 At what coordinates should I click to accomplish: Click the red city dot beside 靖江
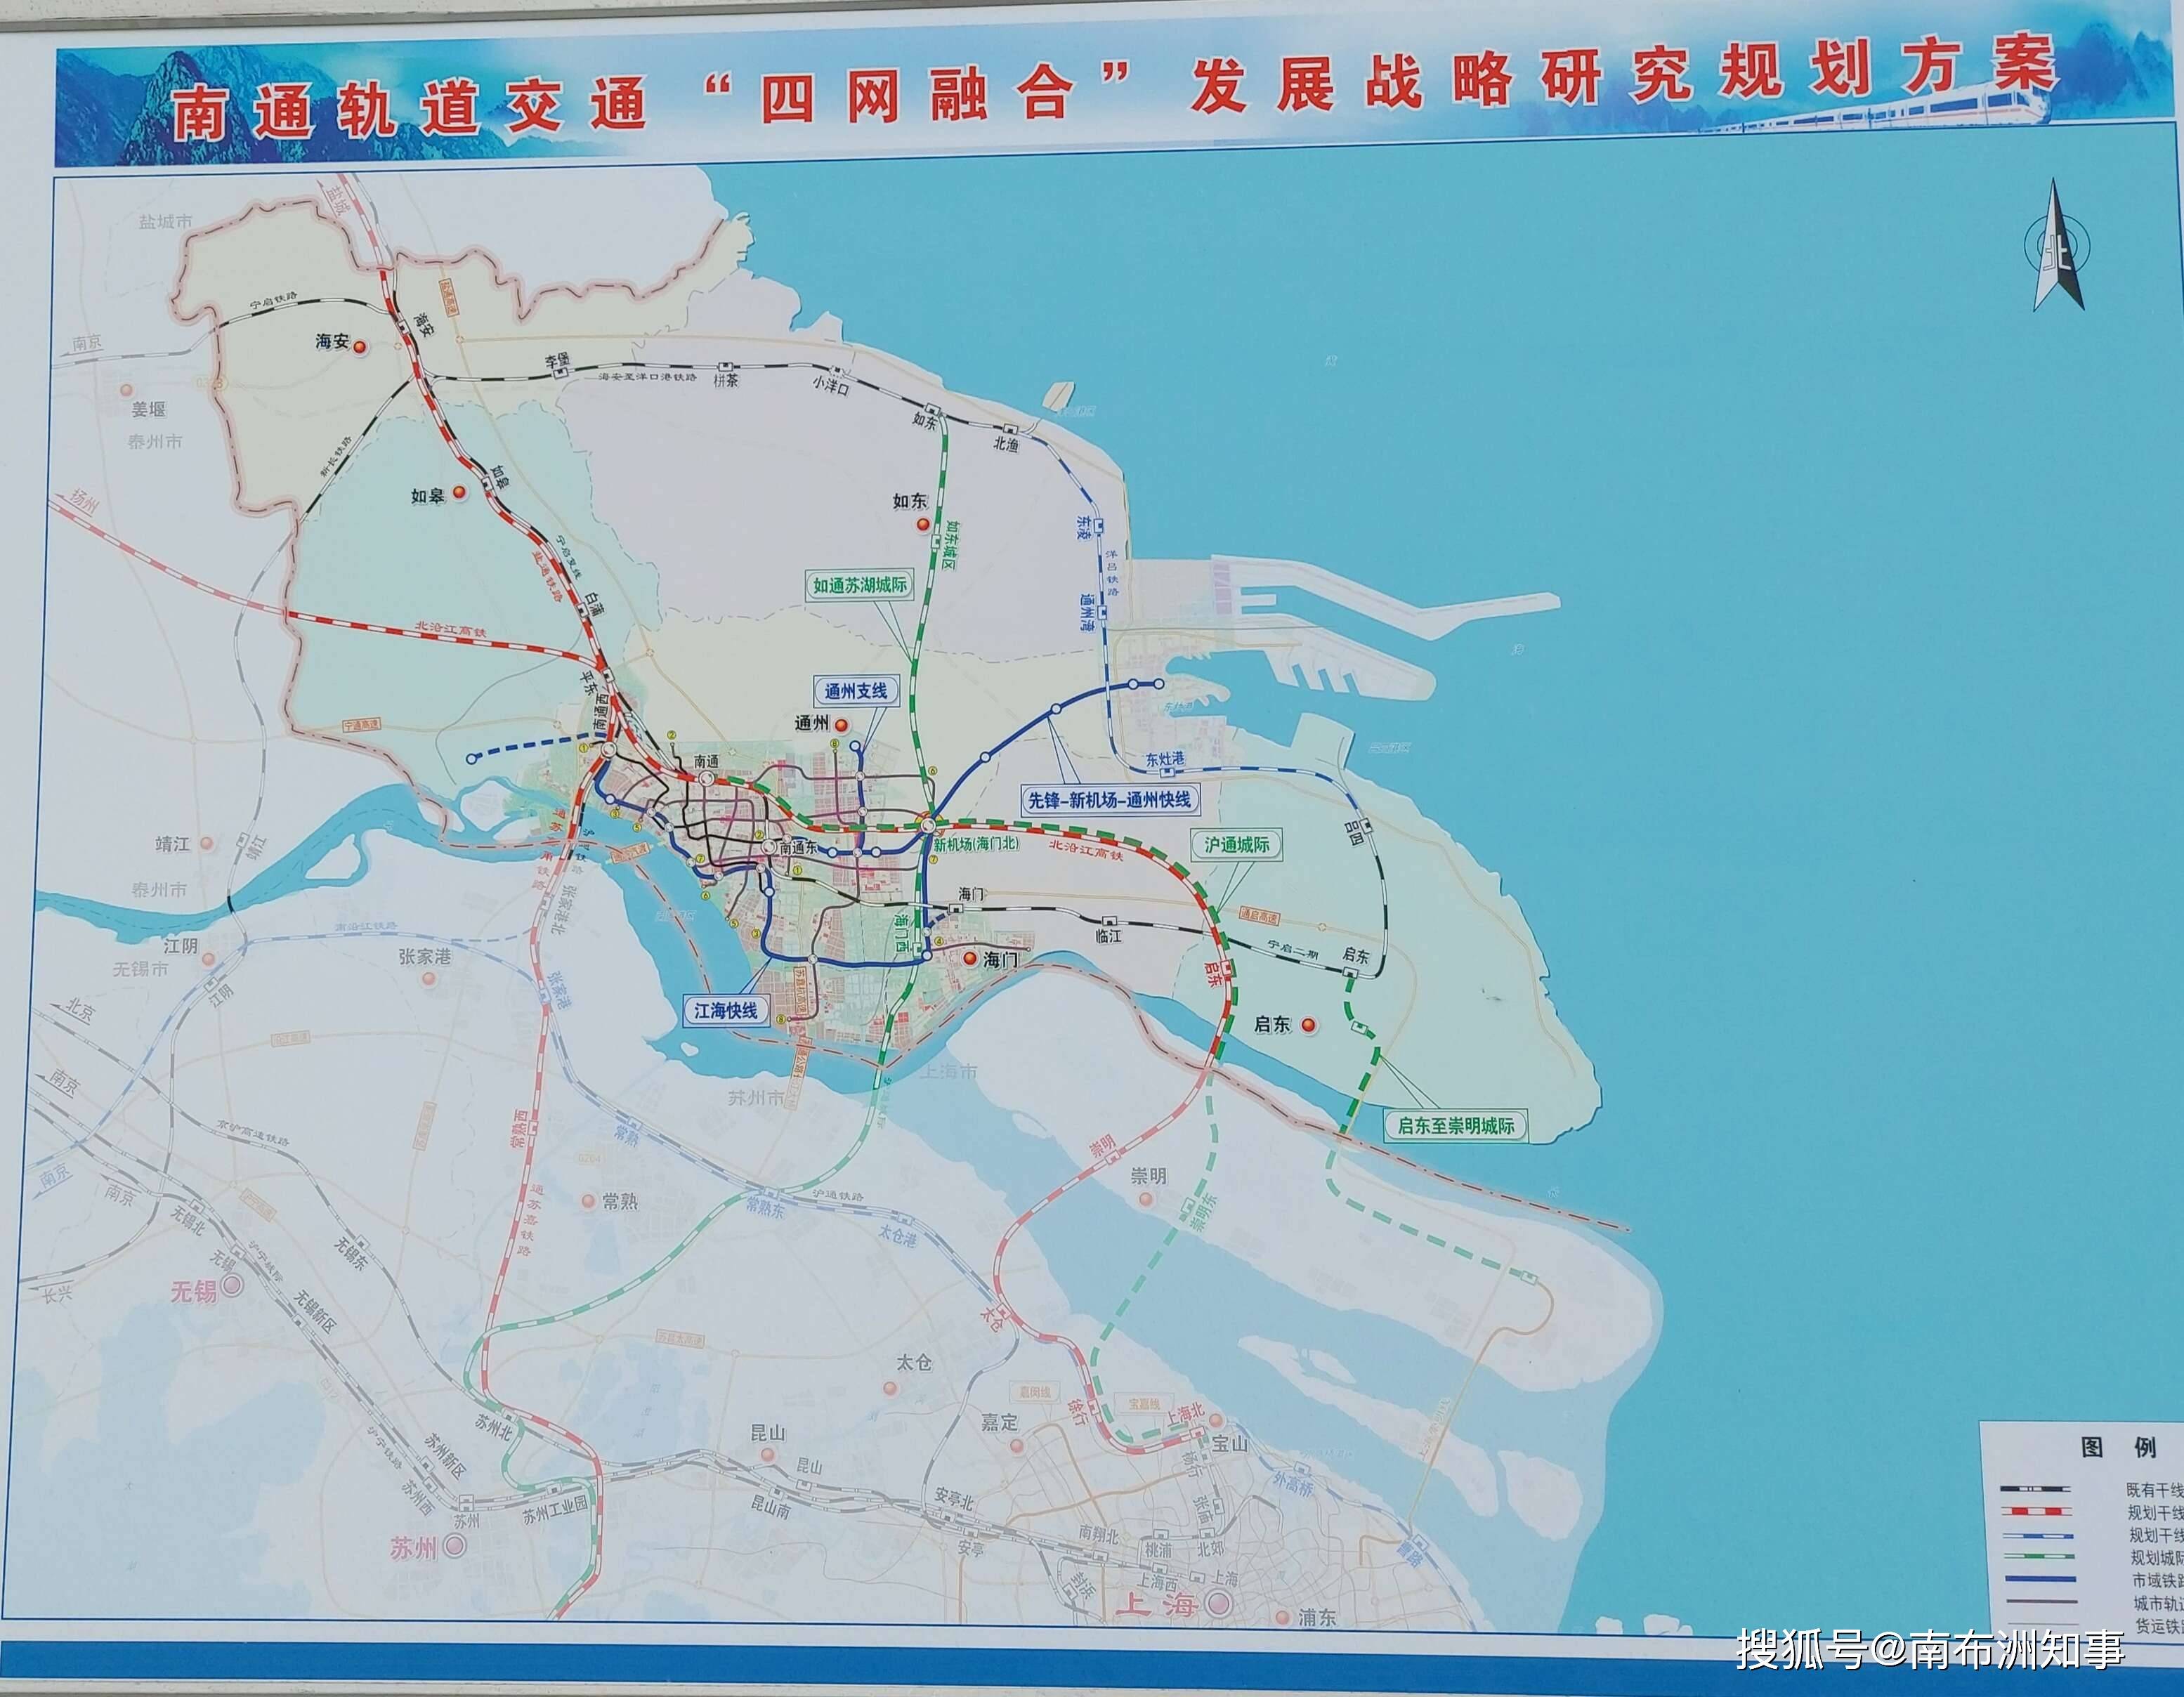[x=206, y=844]
